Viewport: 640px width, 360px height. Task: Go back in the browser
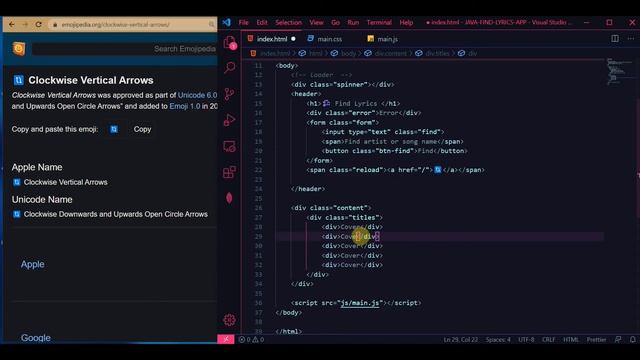(12, 24)
